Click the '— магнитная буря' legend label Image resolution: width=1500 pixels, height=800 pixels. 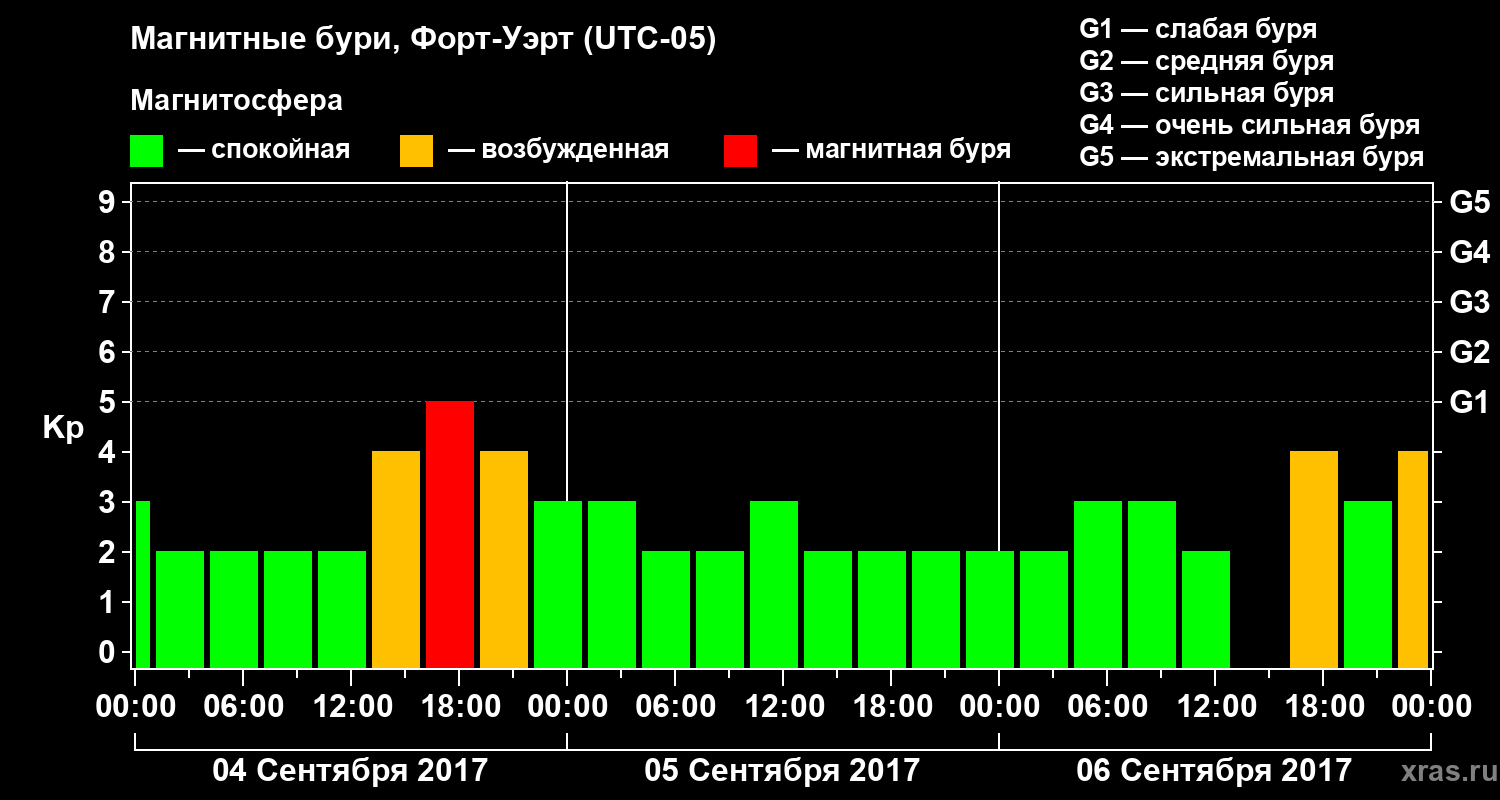(891, 150)
